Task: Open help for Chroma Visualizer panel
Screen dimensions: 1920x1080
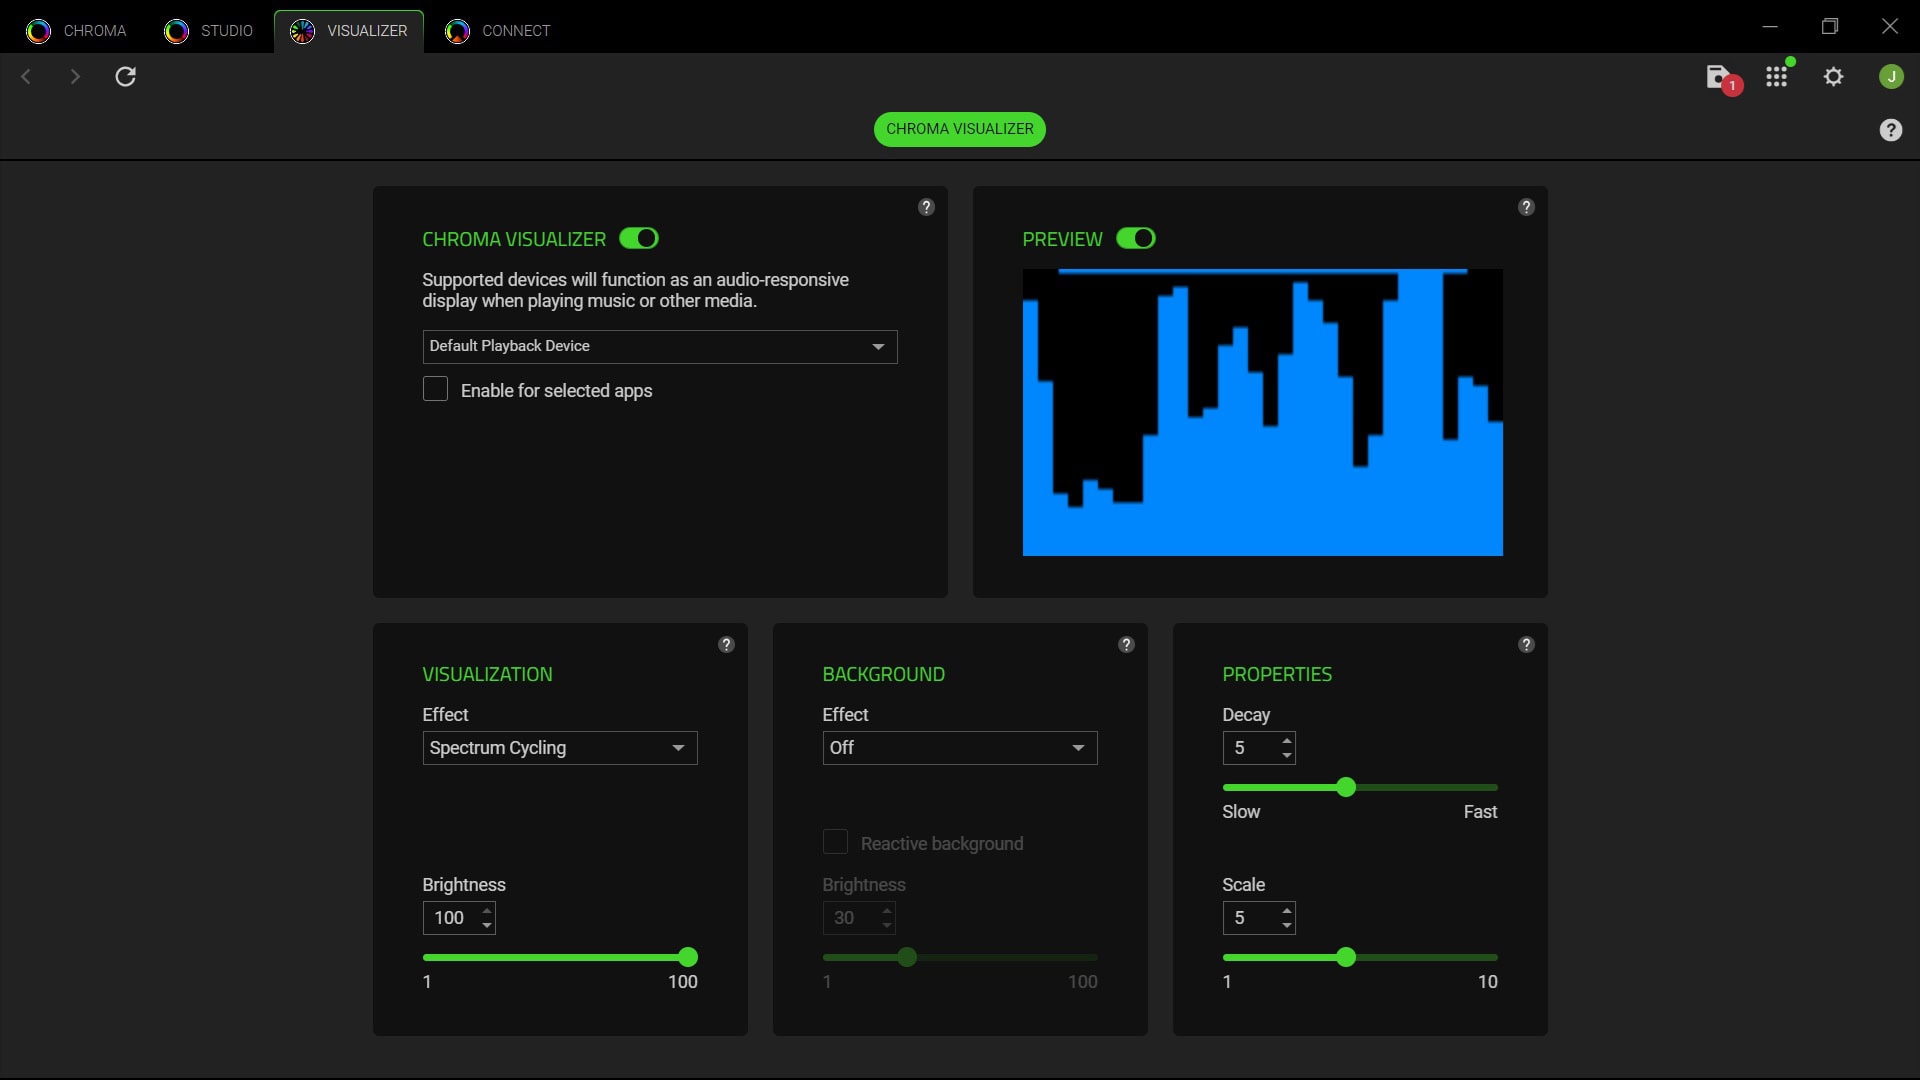Action: coord(926,207)
